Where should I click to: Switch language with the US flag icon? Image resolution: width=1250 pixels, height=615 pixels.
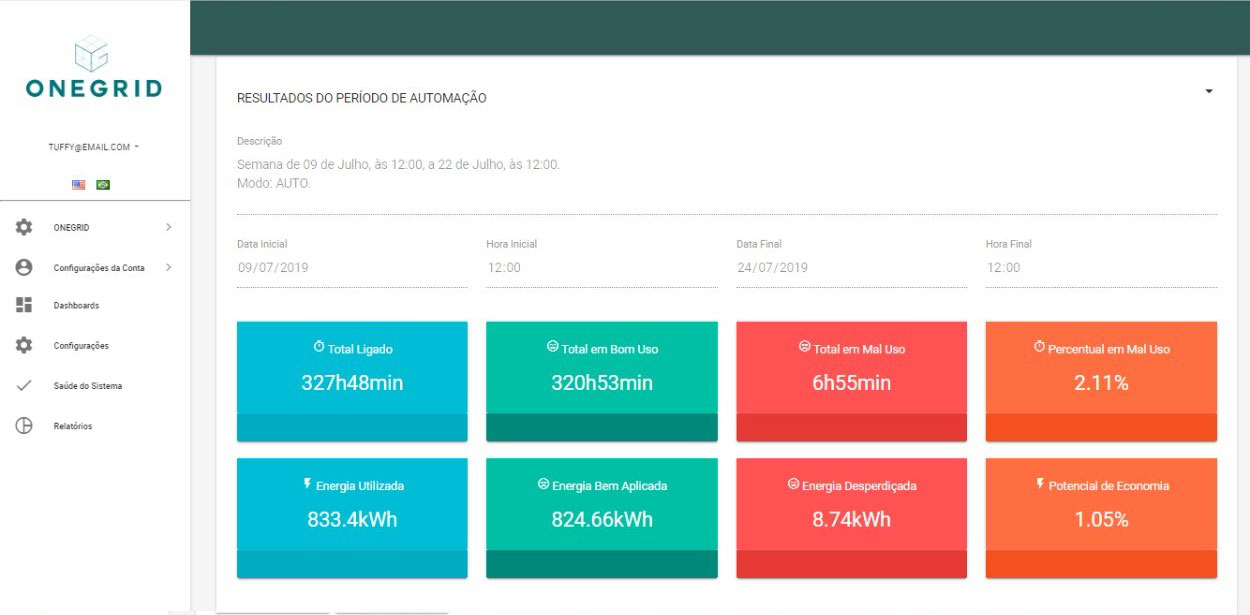79,185
